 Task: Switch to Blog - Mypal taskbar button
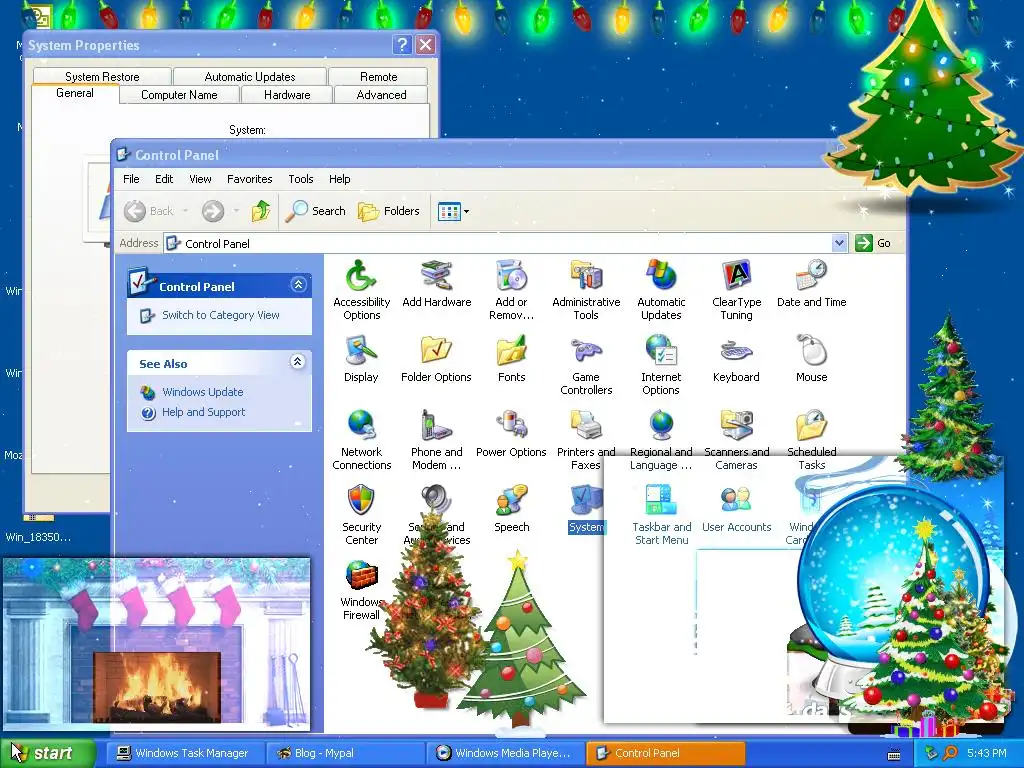coord(344,753)
